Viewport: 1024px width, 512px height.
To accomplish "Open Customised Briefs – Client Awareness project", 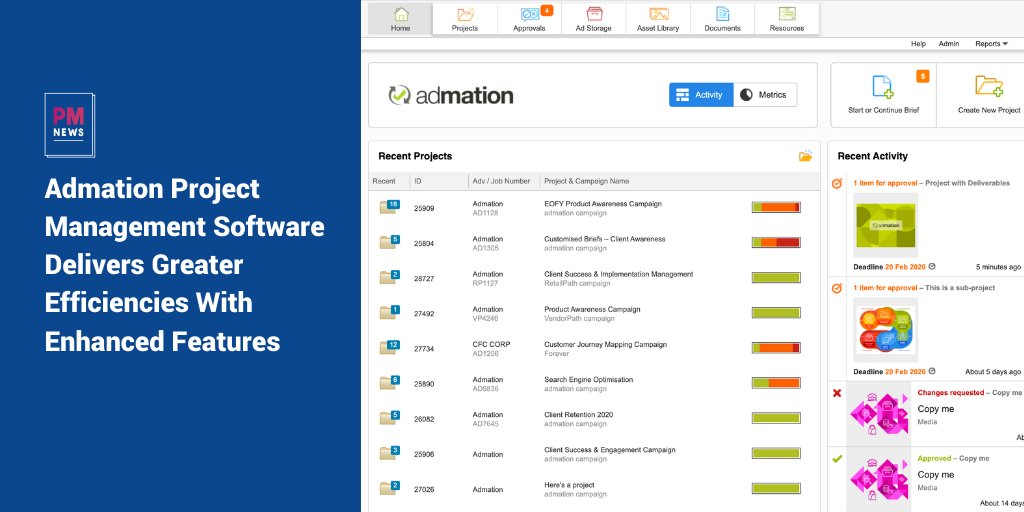I will [605, 239].
